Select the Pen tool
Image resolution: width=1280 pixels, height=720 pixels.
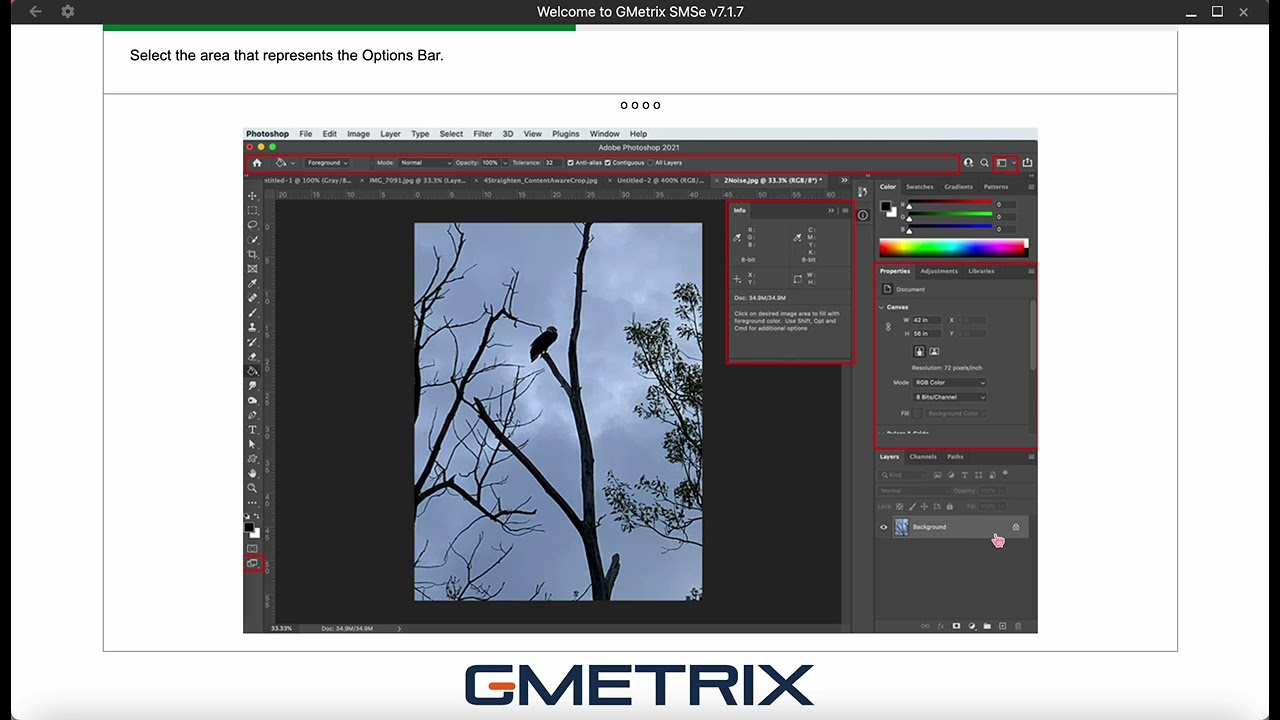(x=252, y=415)
